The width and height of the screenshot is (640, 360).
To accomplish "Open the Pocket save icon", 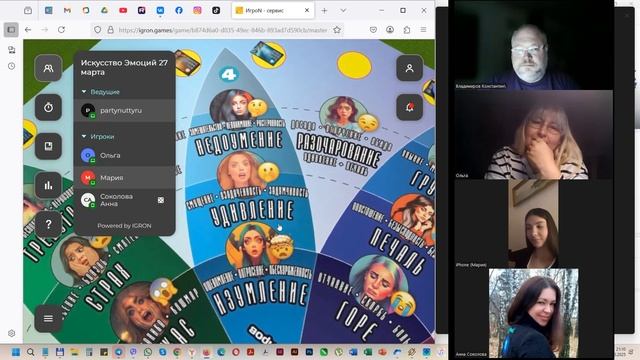I will [x=373, y=30].
